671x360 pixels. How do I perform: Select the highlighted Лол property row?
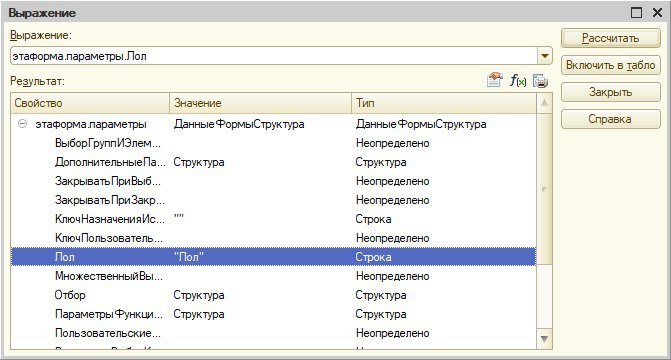click(x=273, y=257)
